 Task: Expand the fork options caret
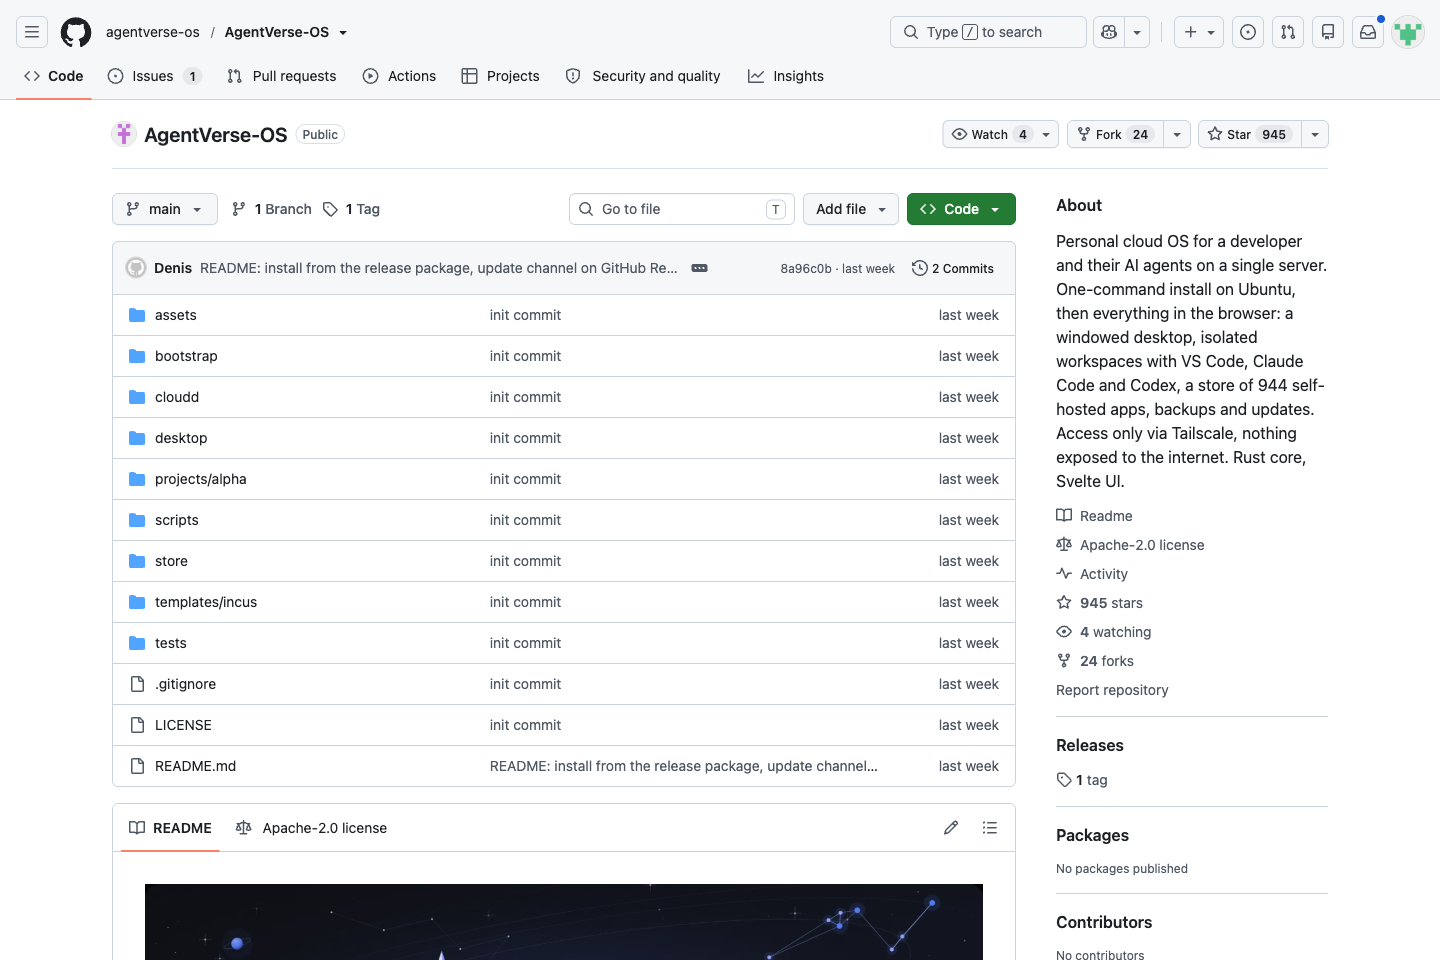pyautogui.click(x=1177, y=134)
